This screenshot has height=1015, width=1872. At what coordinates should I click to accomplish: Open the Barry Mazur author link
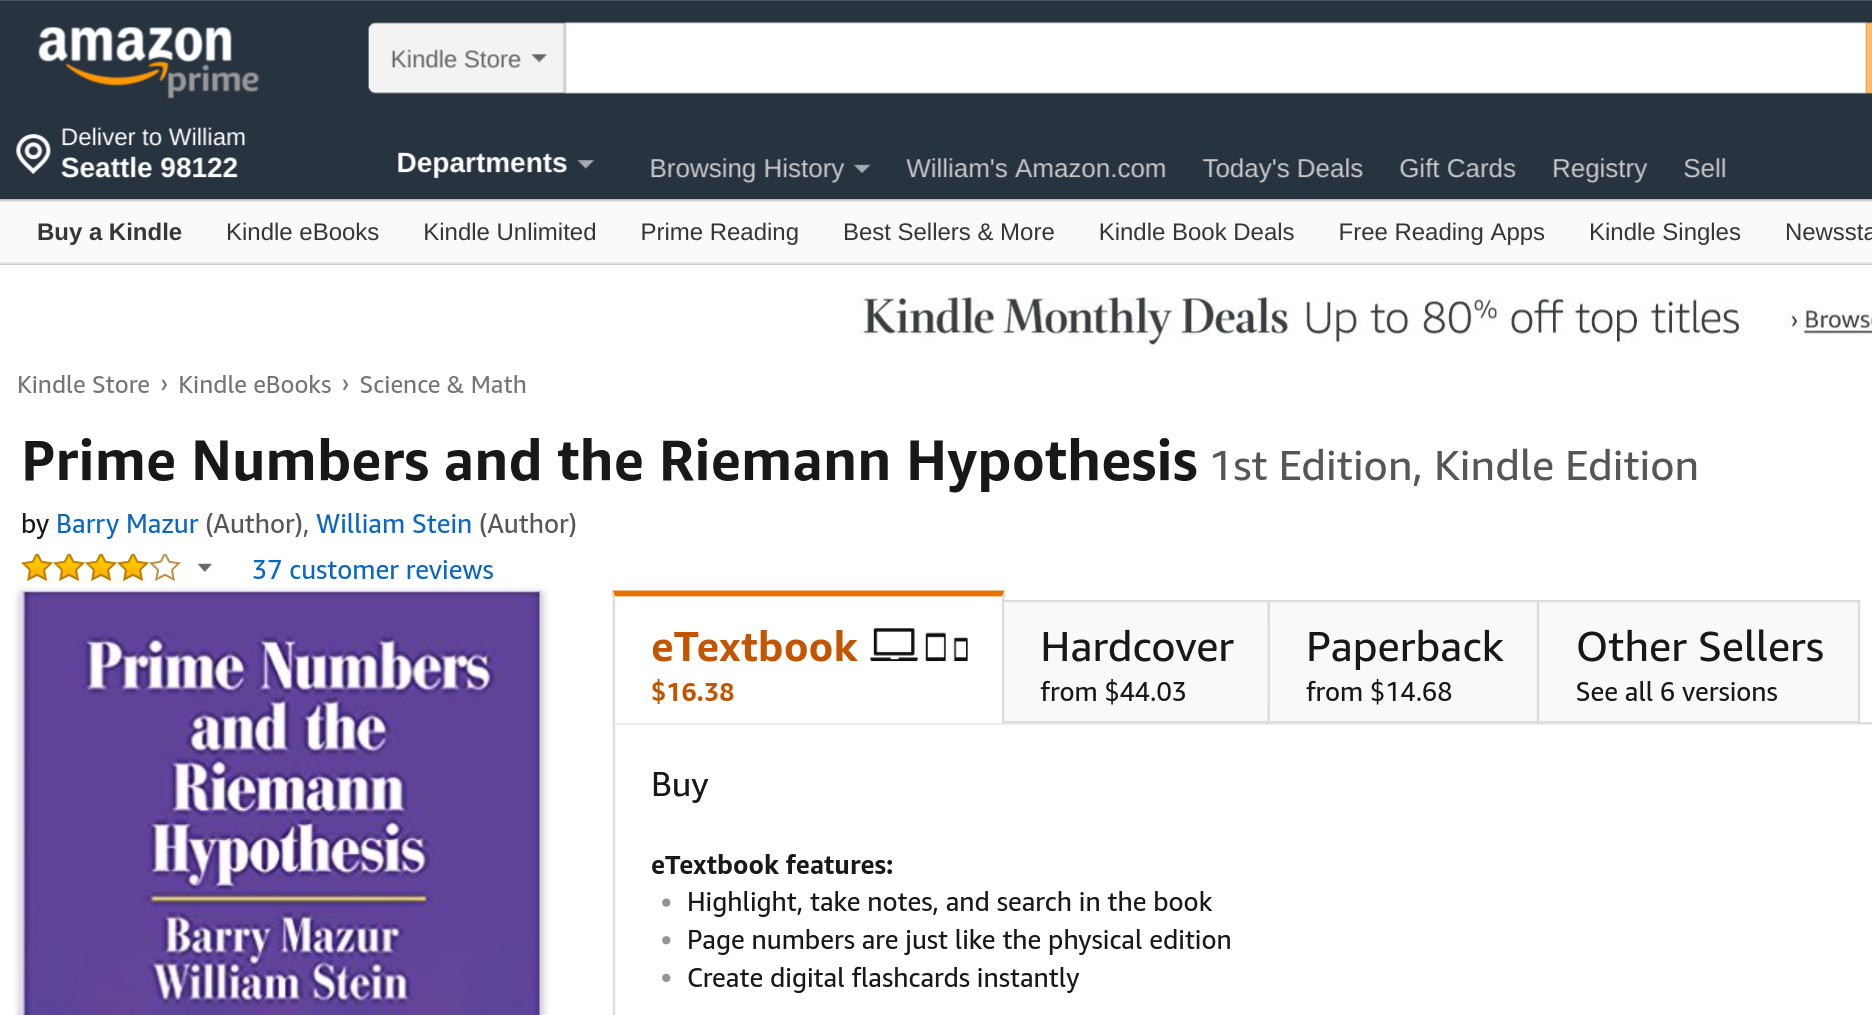click(127, 524)
